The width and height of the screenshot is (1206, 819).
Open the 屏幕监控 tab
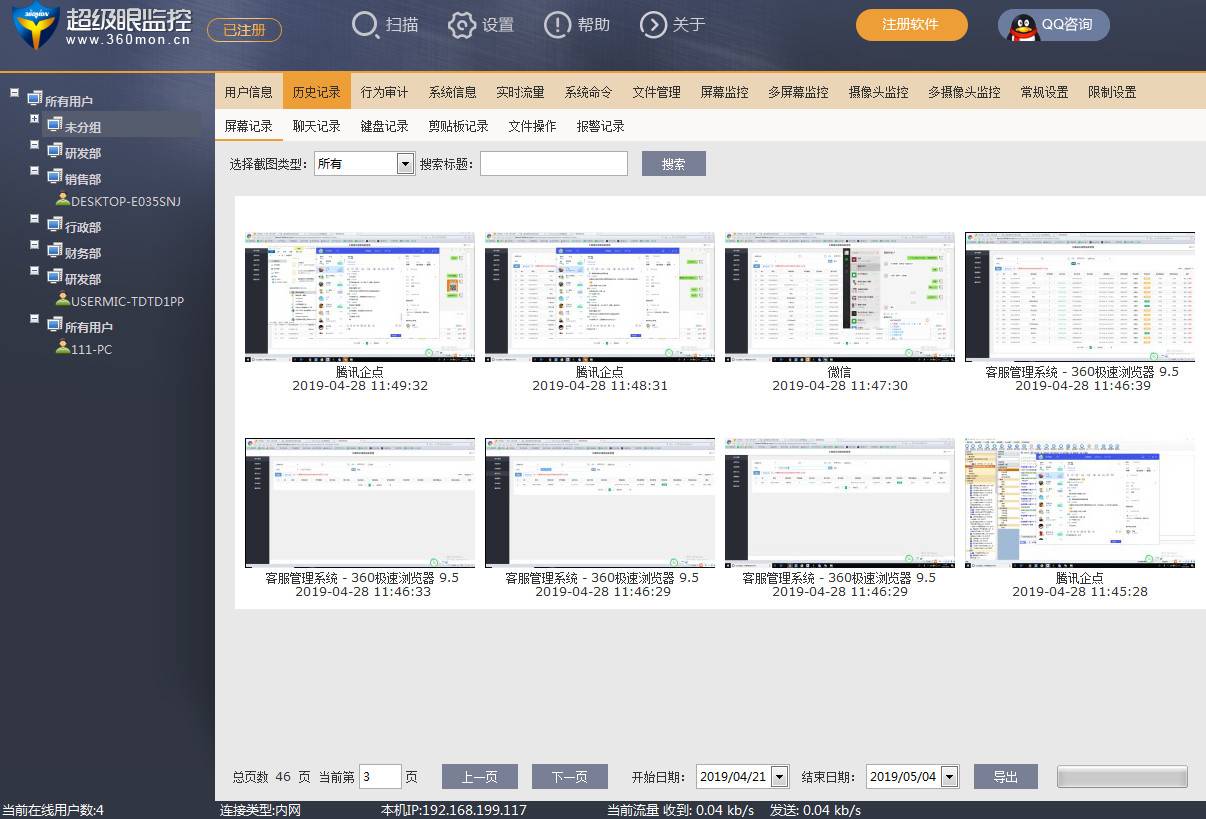click(725, 92)
